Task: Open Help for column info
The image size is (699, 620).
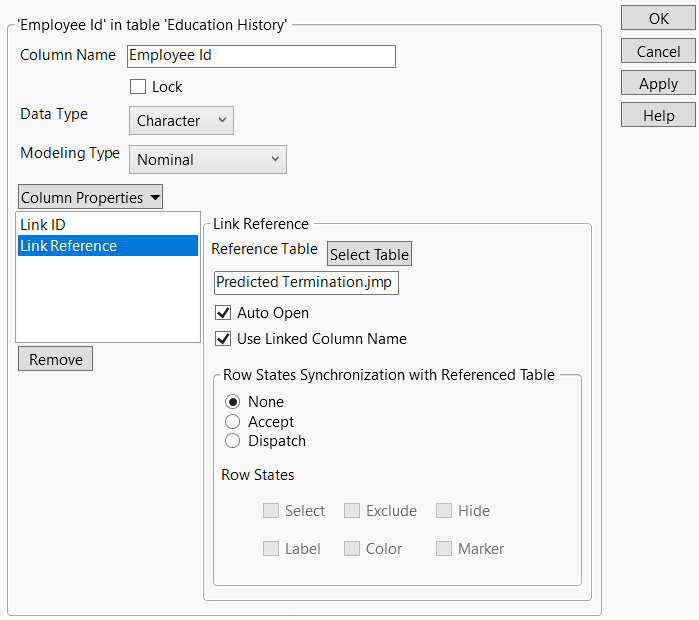Action: pyautogui.click(x=658, y=115)
